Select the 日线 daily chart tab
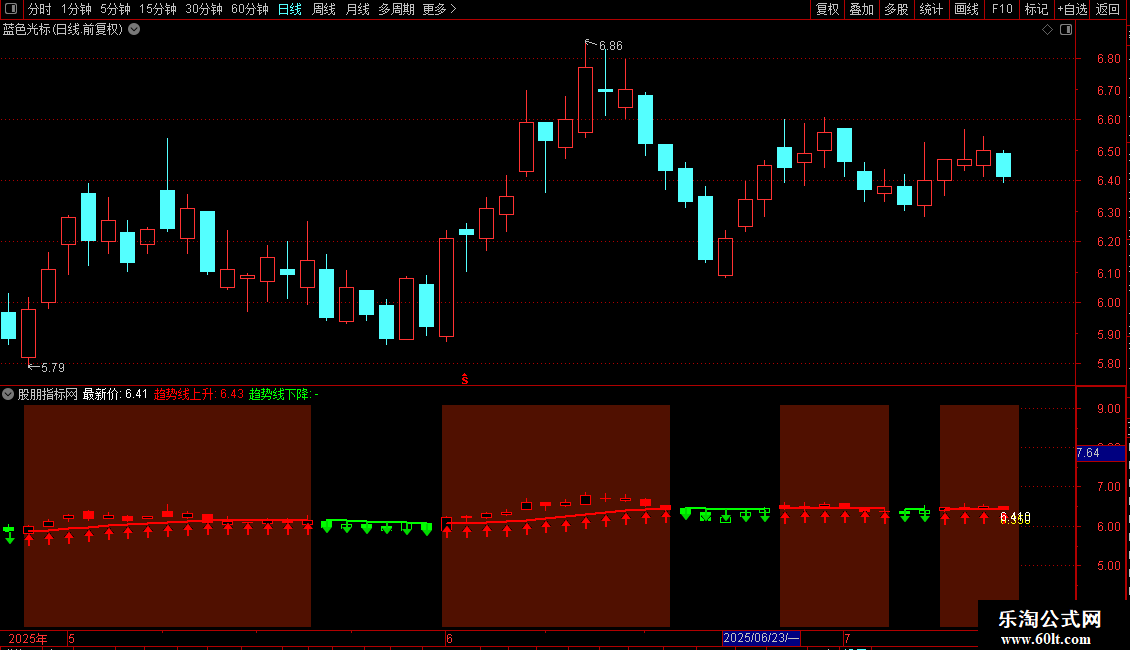Screen dimensions: 1130x650 point(290,9)
